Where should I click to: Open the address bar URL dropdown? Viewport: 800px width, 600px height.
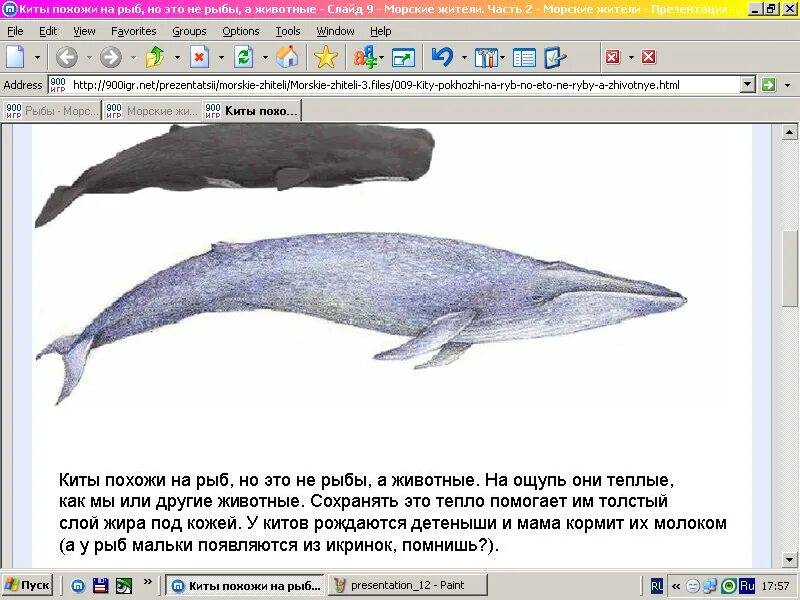point(745,85)
